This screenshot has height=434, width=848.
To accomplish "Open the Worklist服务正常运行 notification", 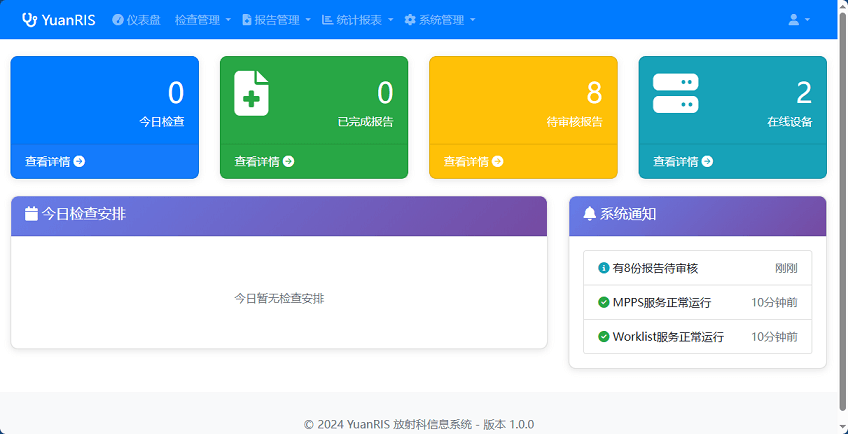I will pos(697,337).
